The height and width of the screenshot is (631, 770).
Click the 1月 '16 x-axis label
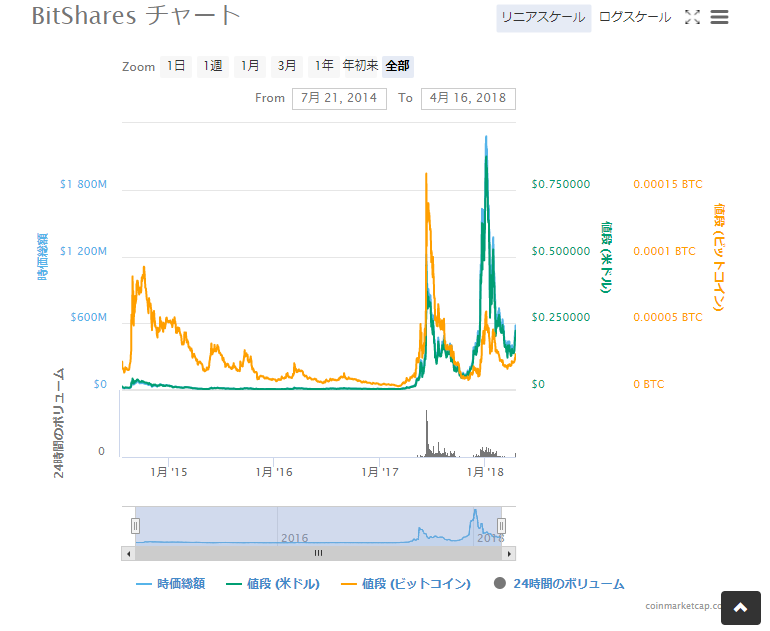click(x=274, y=472)
